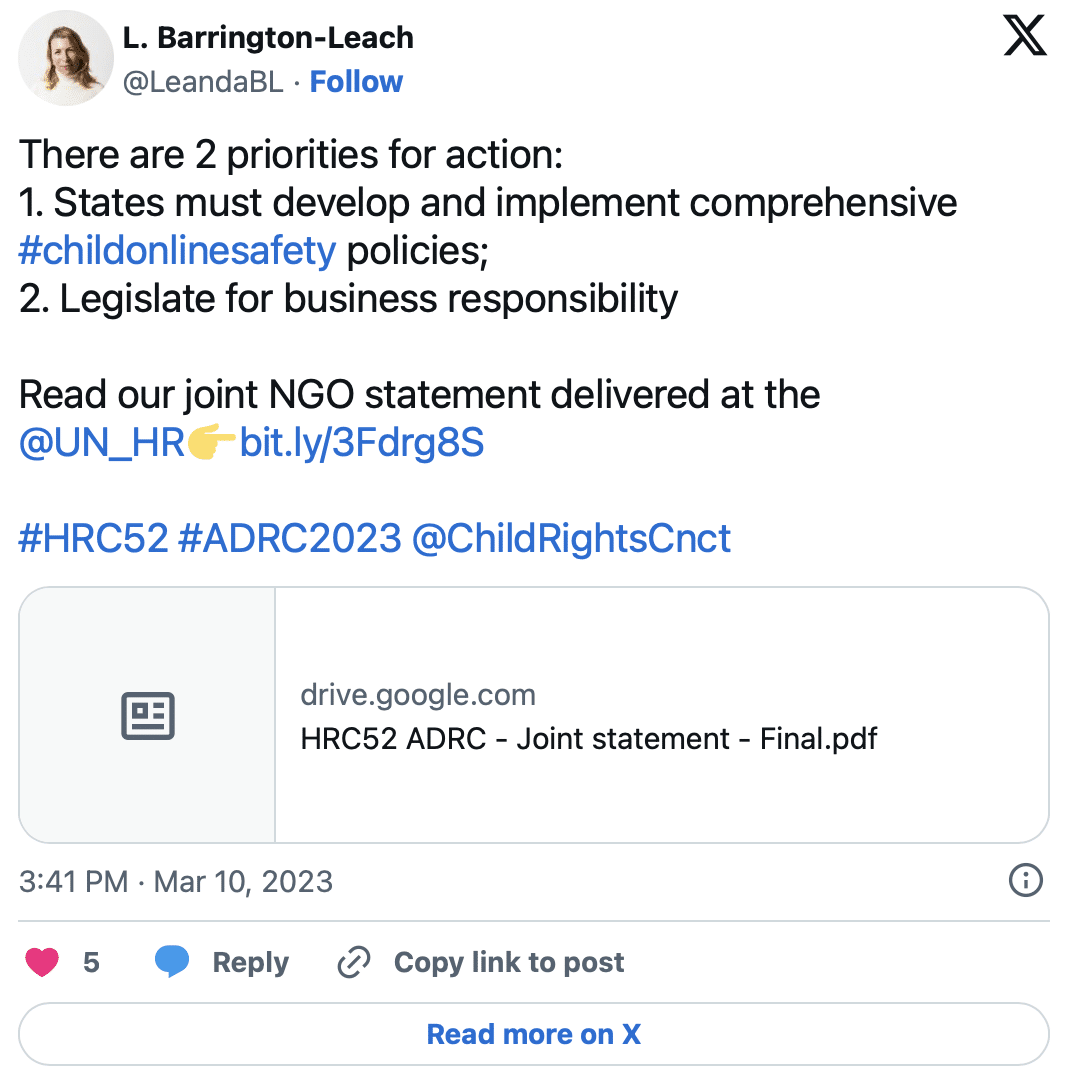Click the Reply text button
Image resolution: width=1074 pixels, height=1088 pixels.
pyautogui.click(x=250, y=962)
